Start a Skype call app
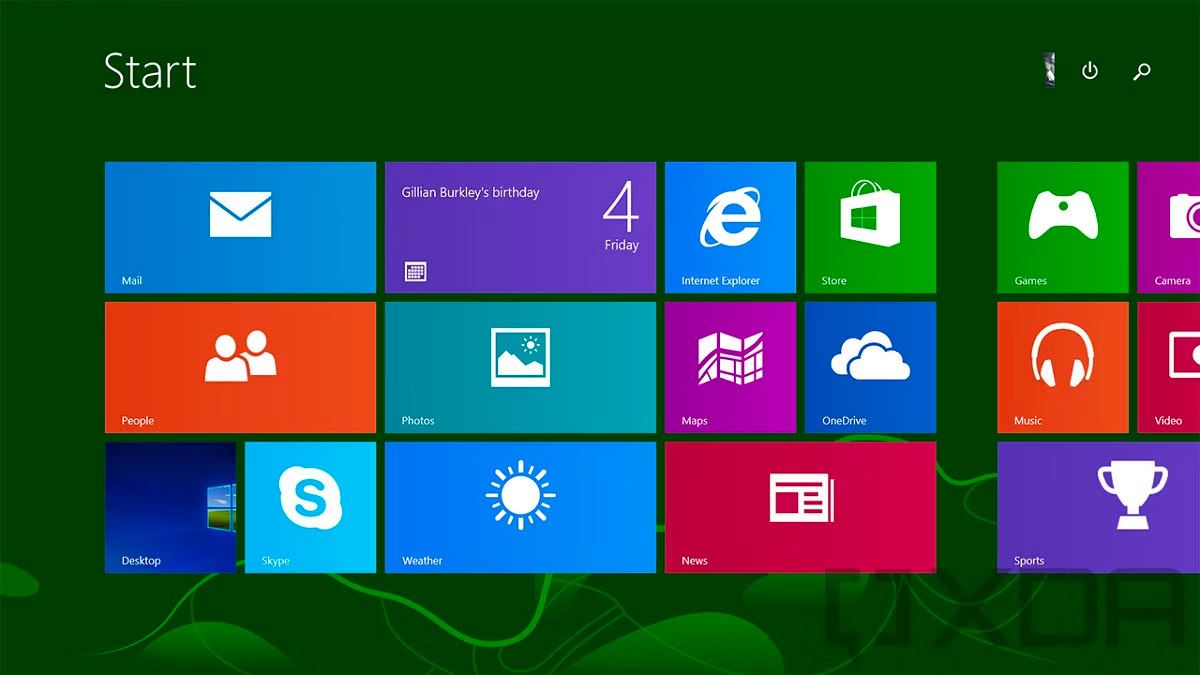This screenshot has height=675, width=1200. pyautogui.click(x=310, y=507)
